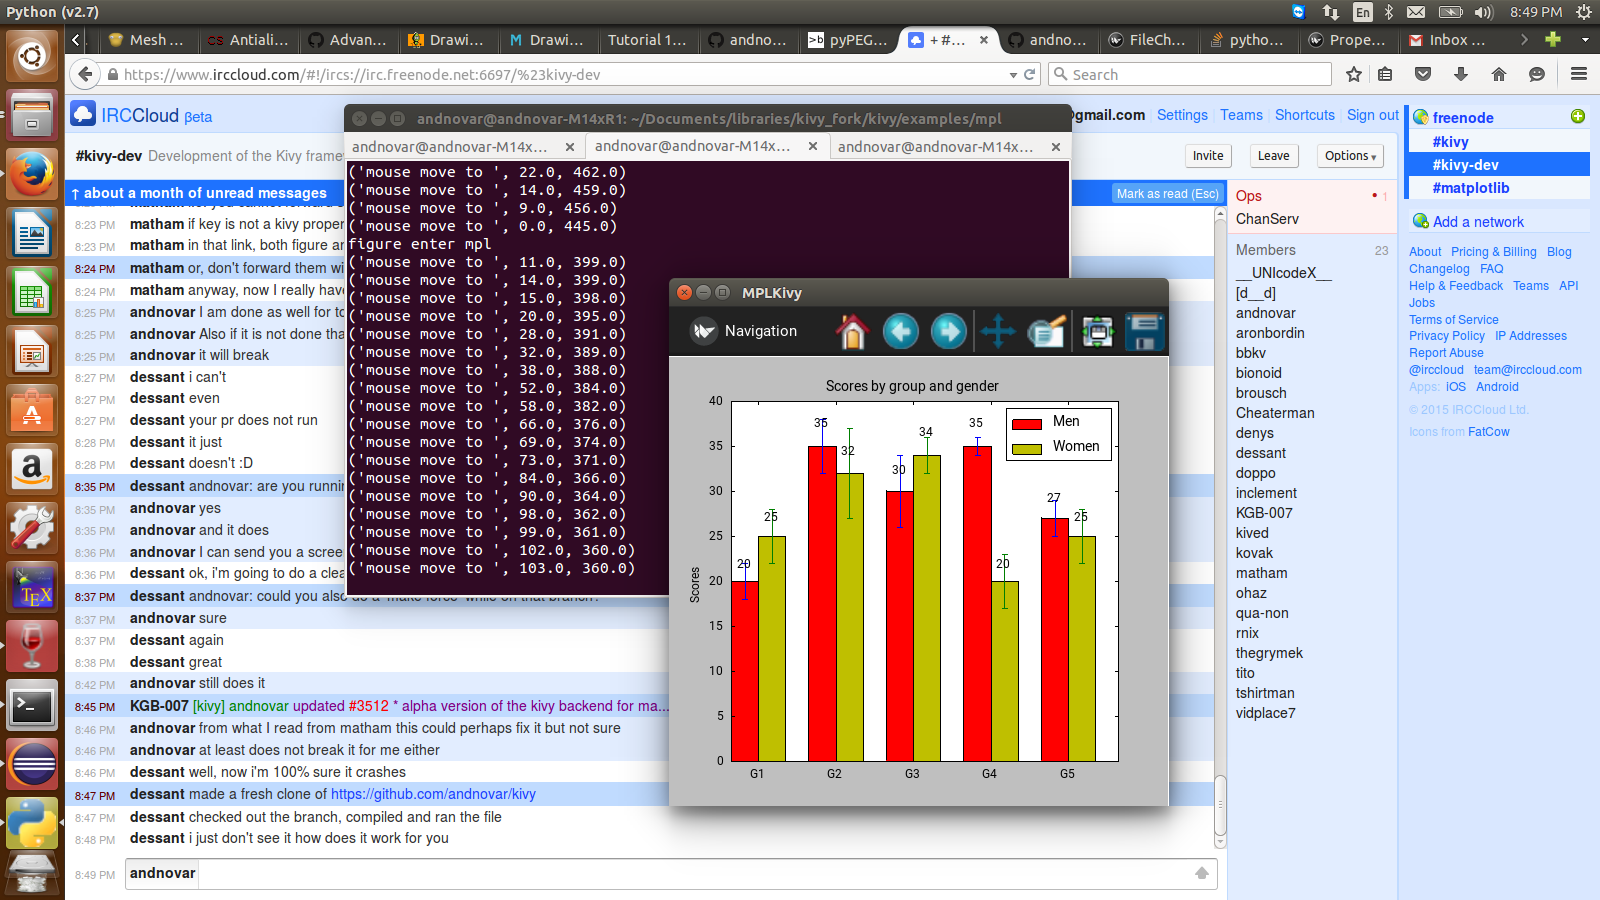This screenshot has height=900, width=1600.
Task: Open the configure subplots tool in MPLKivy
Action: 1097,331
